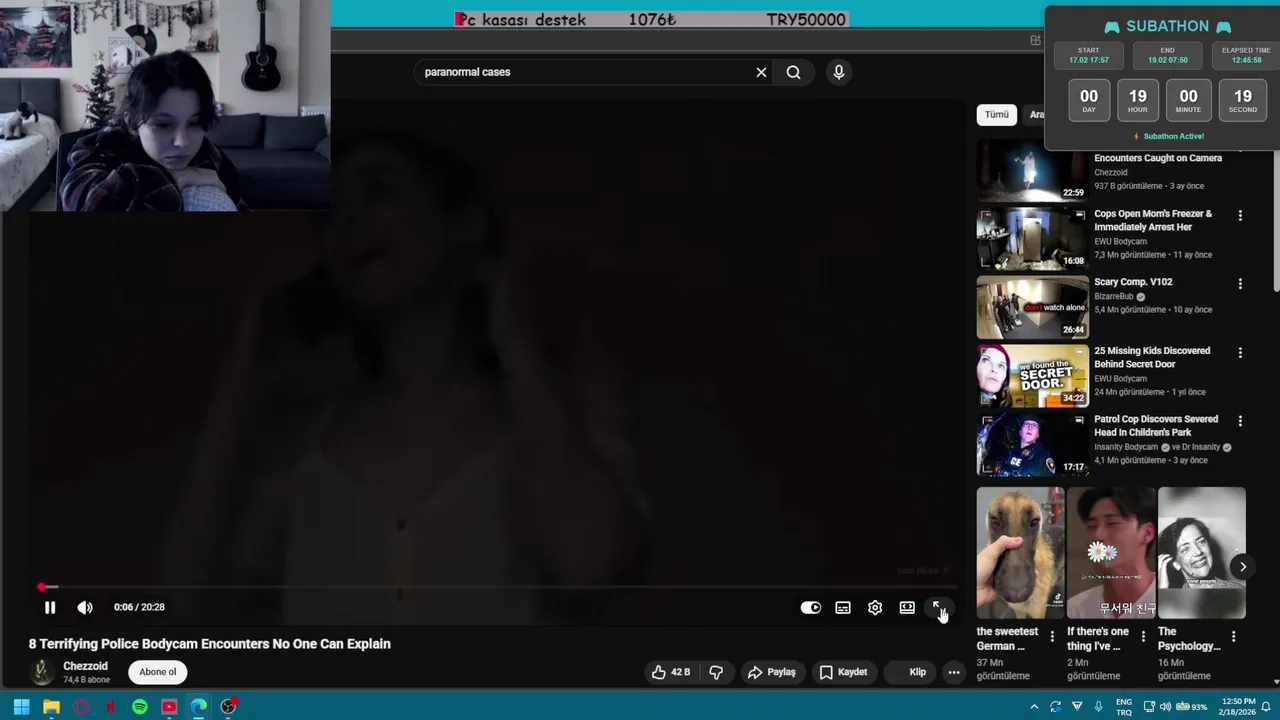Open OBS Studio from taskbar
The height and width of the screenshot is (720, 1280).
[x=229, y=707]
